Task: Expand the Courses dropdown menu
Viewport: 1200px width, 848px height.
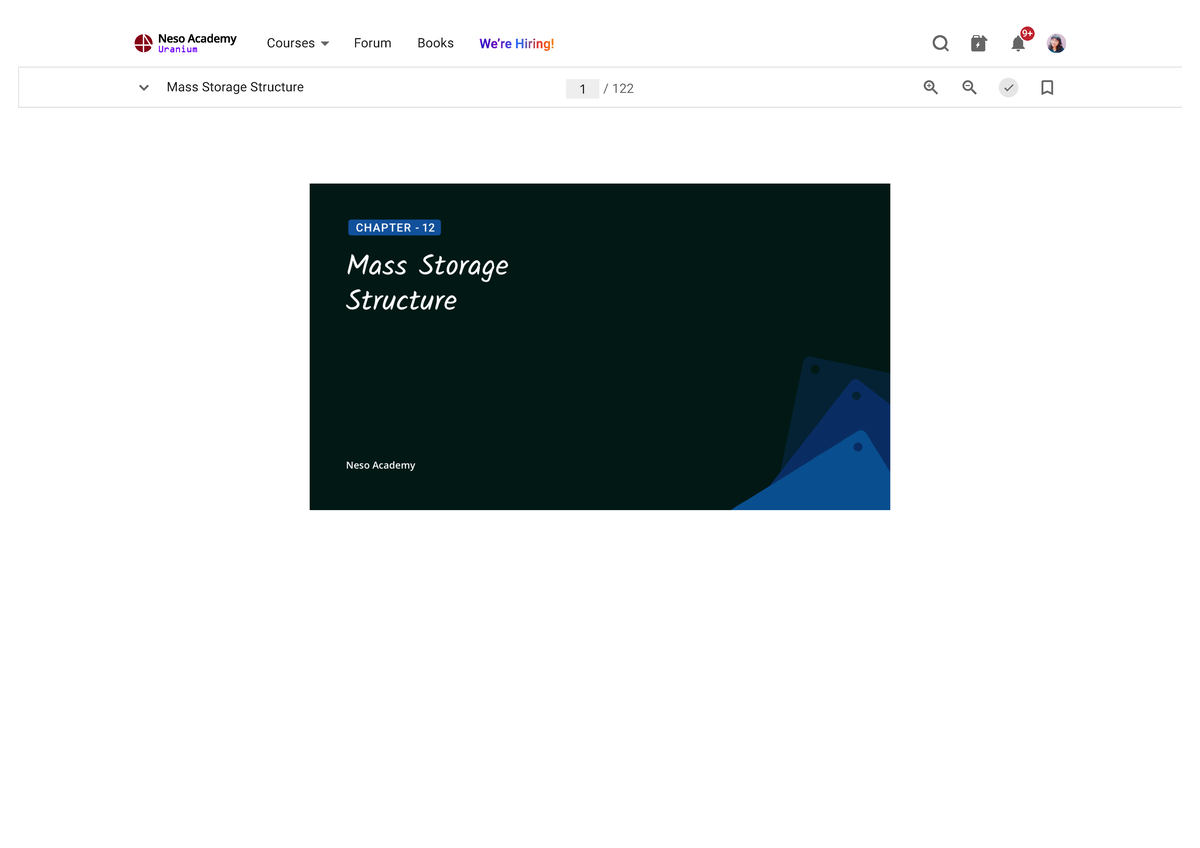Action: [297, 43]
